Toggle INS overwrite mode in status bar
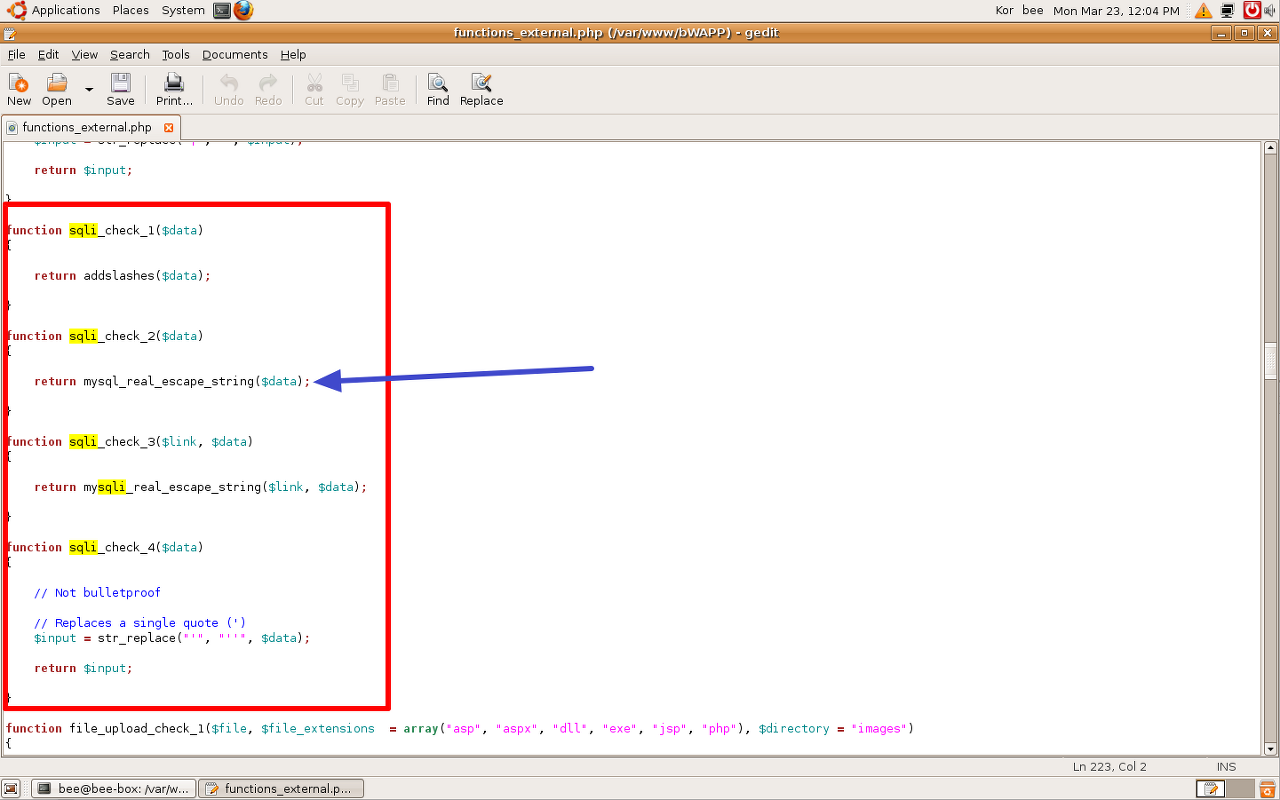 tap(1226, 767)
